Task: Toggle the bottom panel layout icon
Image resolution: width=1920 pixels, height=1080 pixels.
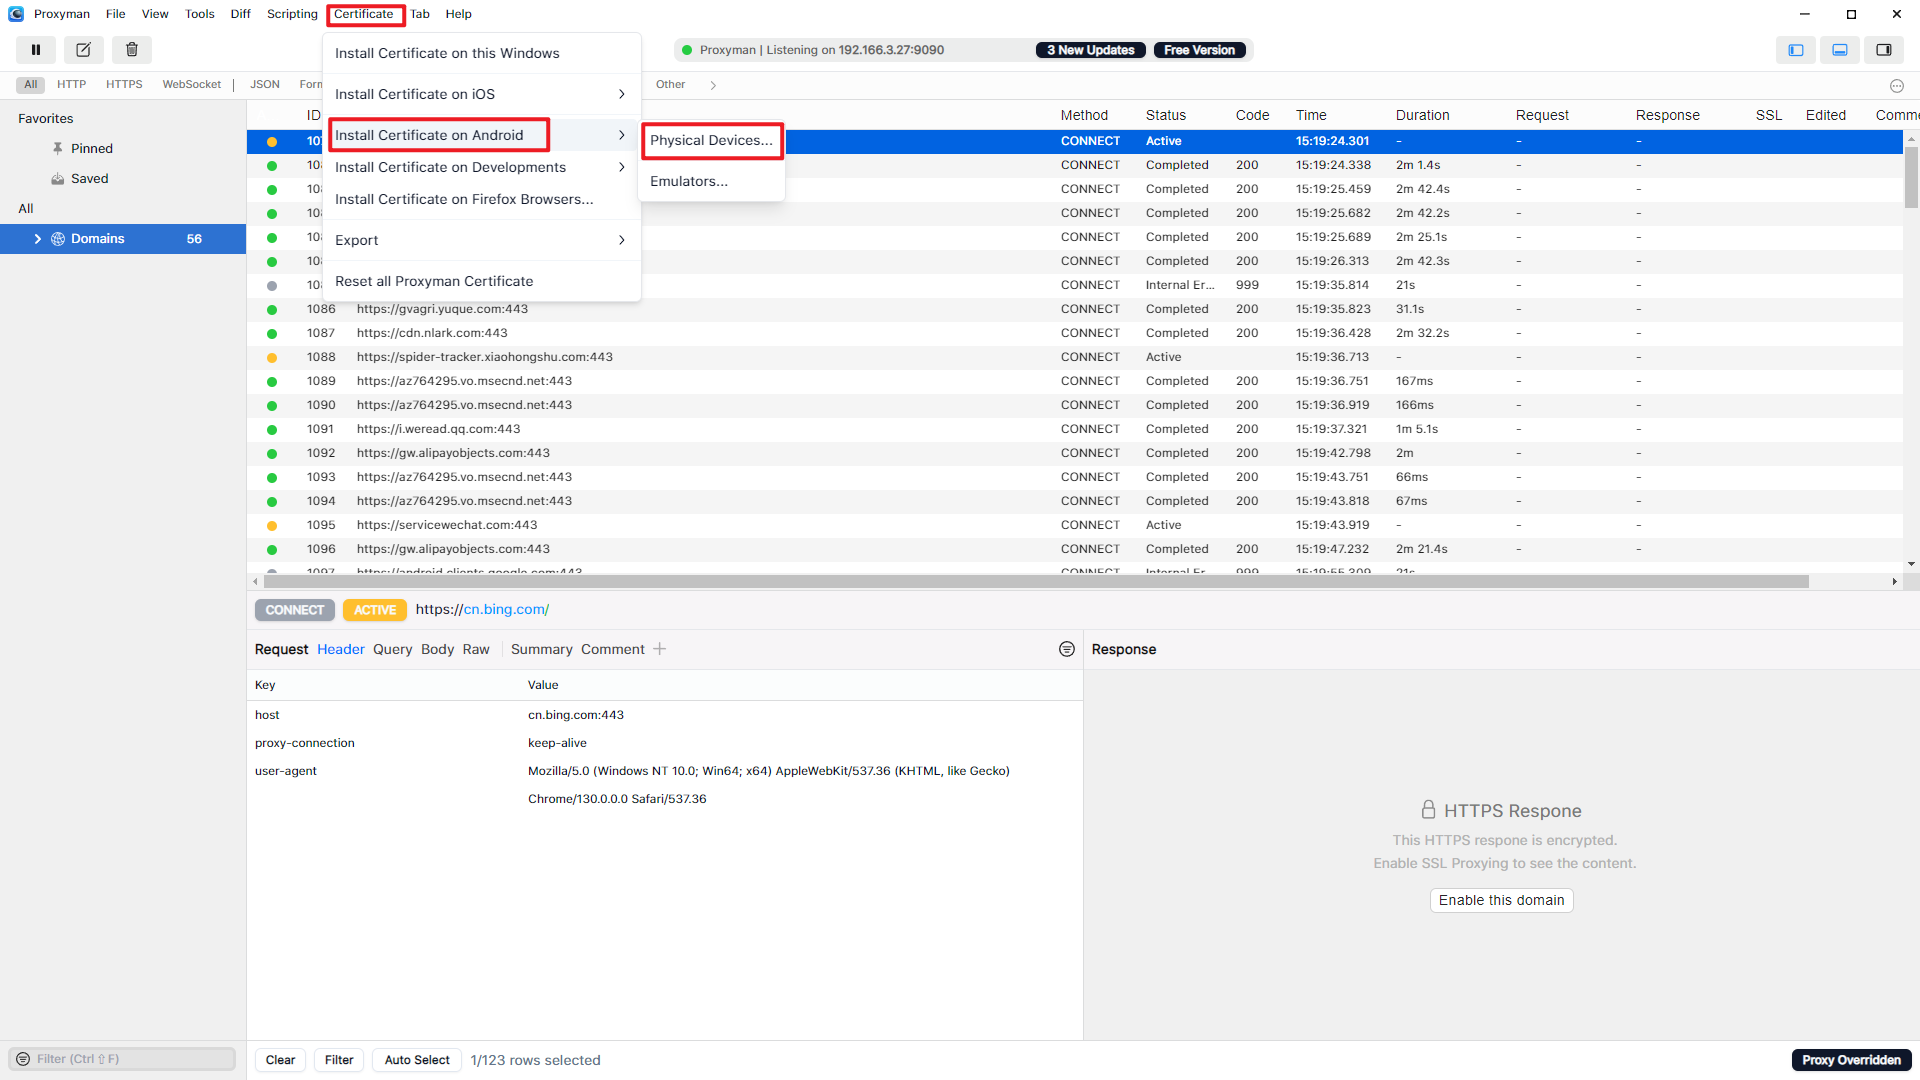Action: tap(1840, 50)
